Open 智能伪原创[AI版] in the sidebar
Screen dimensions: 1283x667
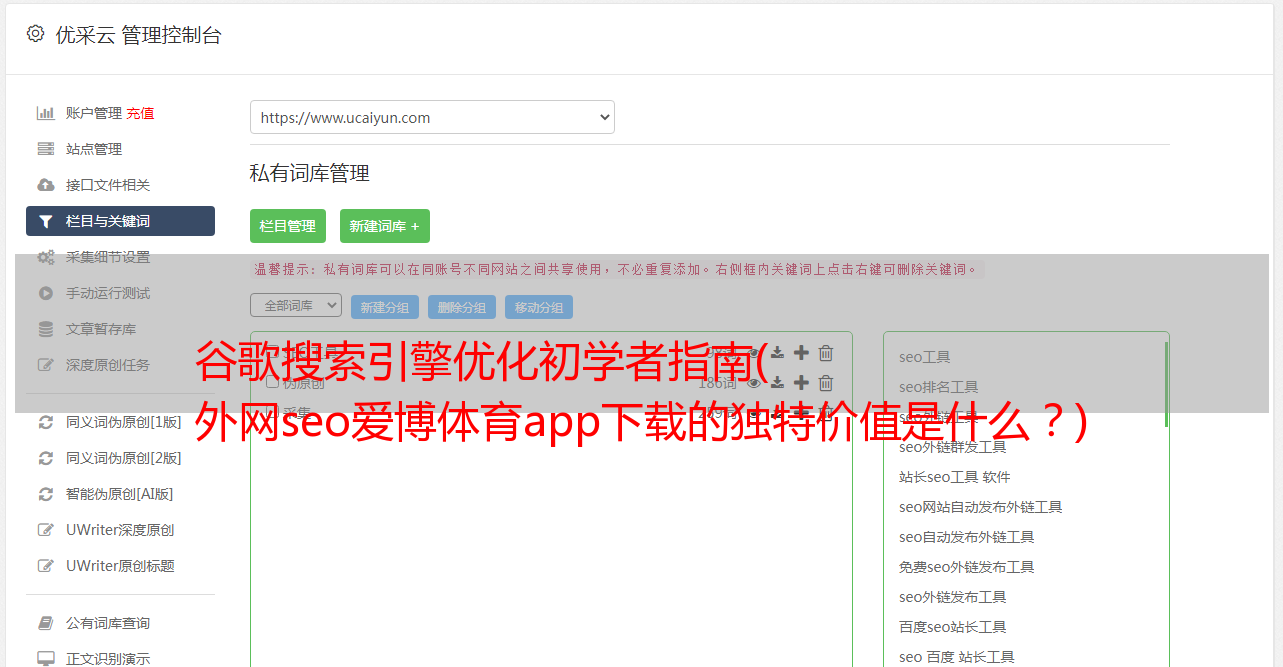tap(120, 494)
